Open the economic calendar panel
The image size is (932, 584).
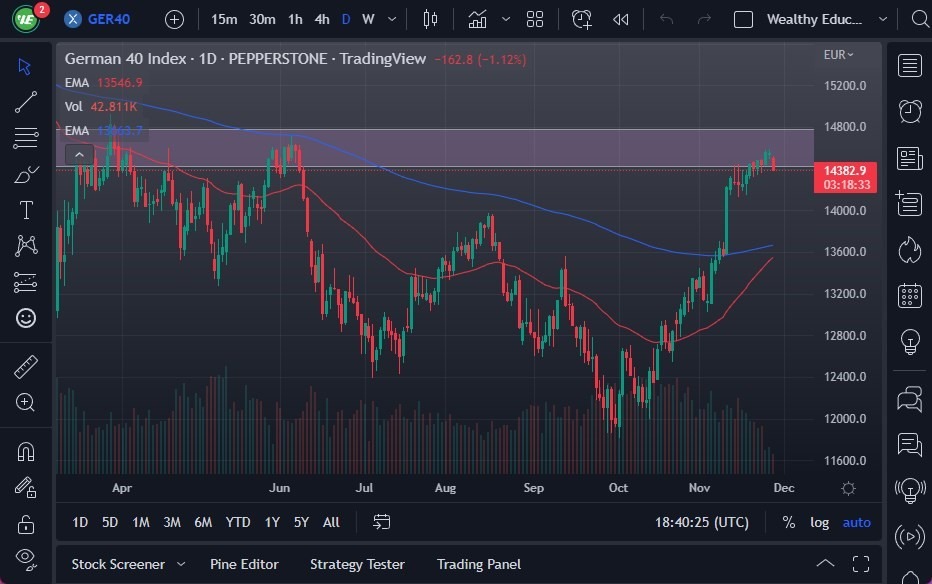pyautogui.click(x=908, y=295)
